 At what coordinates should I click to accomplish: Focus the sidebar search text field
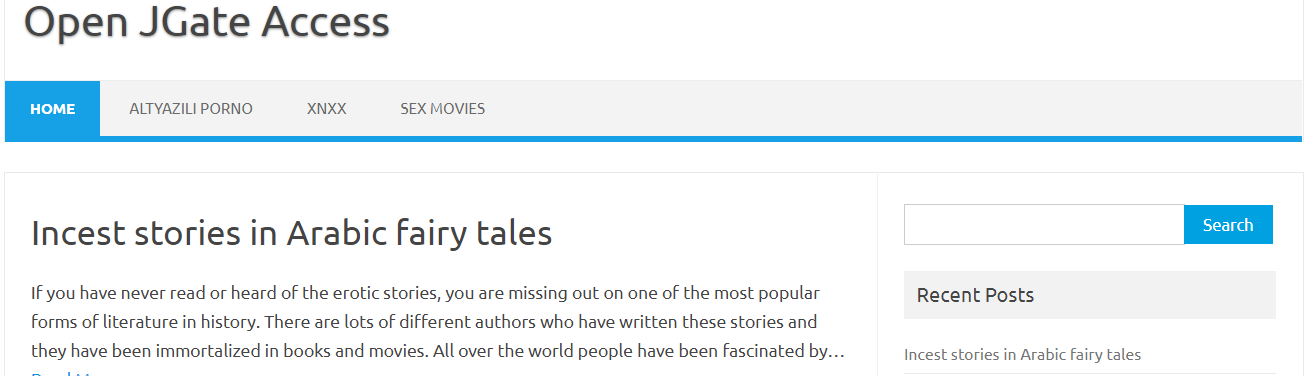1044,225
